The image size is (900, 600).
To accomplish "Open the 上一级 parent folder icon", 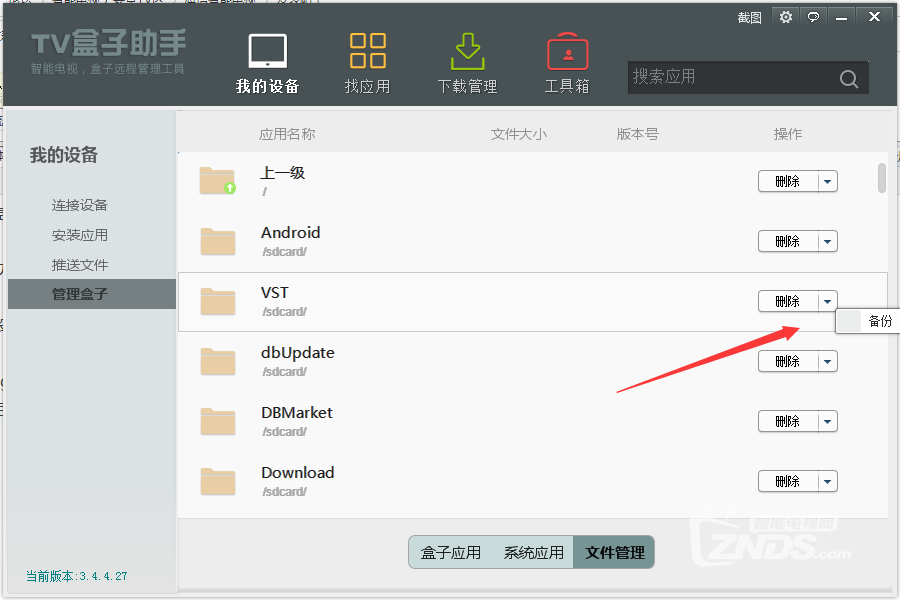I will 218,180.
